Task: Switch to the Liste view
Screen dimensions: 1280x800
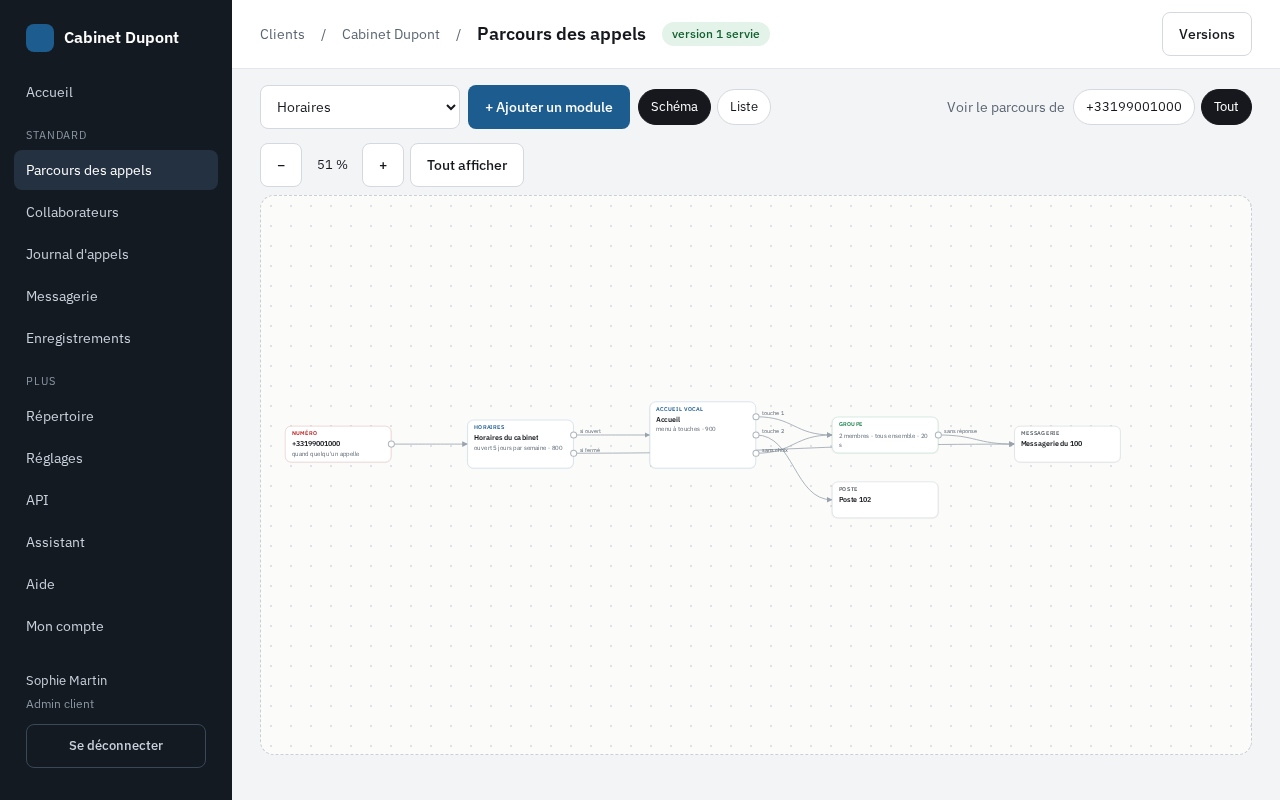Action: 744,107
